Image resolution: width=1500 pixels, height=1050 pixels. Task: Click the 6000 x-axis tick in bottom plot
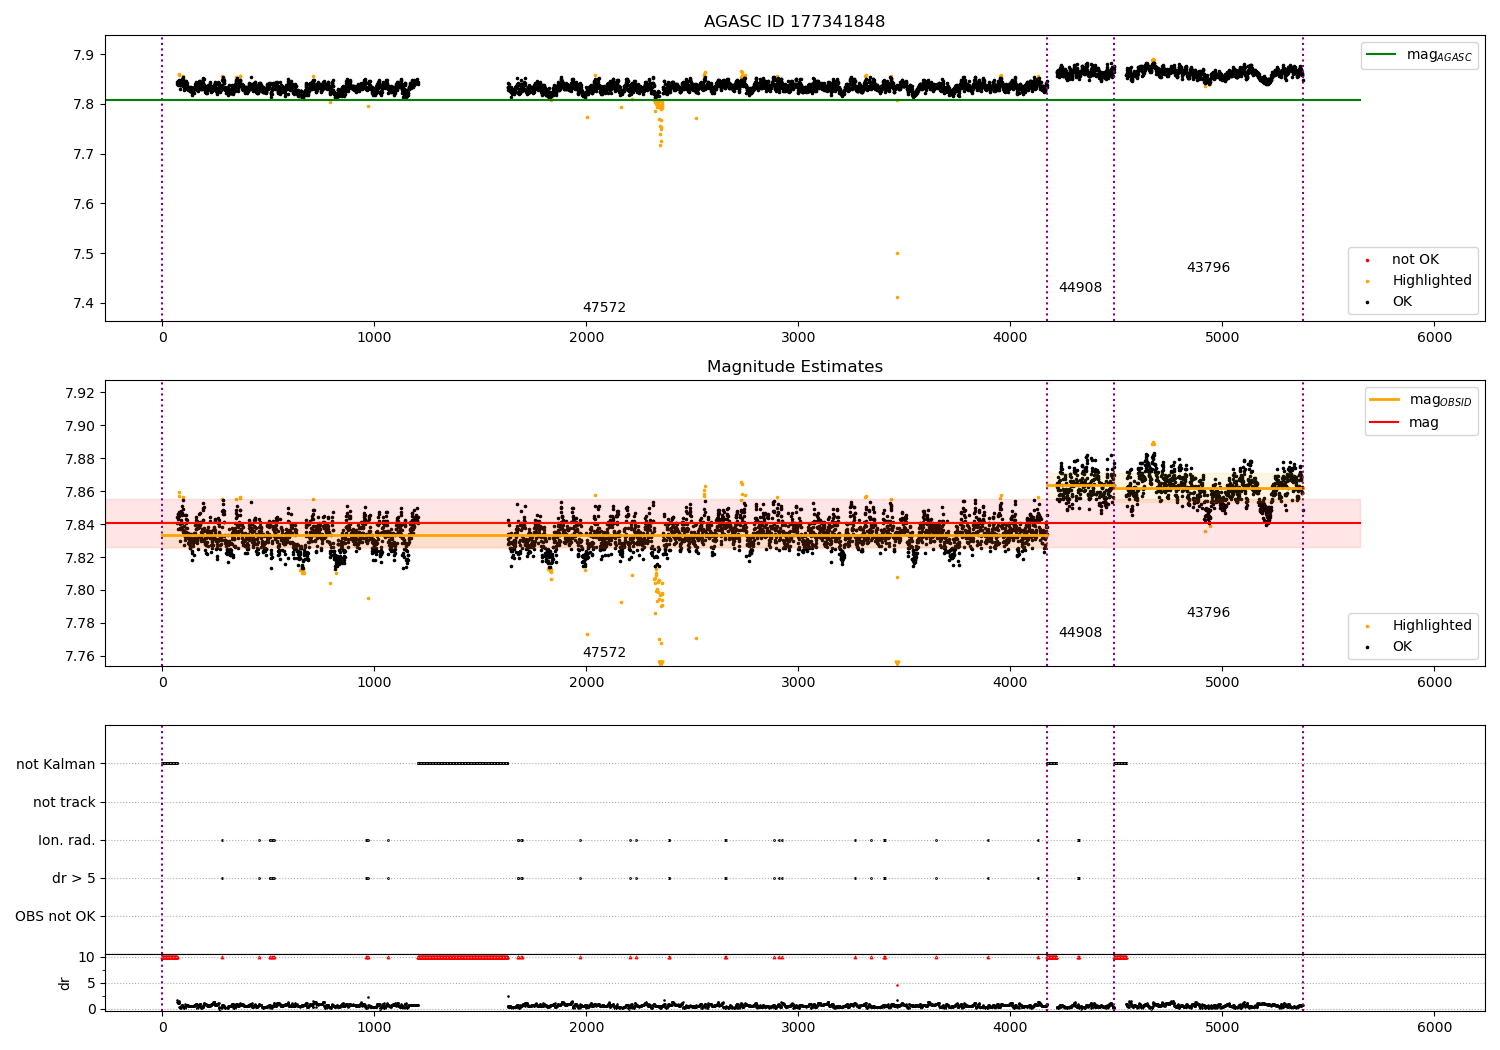pos(1435,1027)
